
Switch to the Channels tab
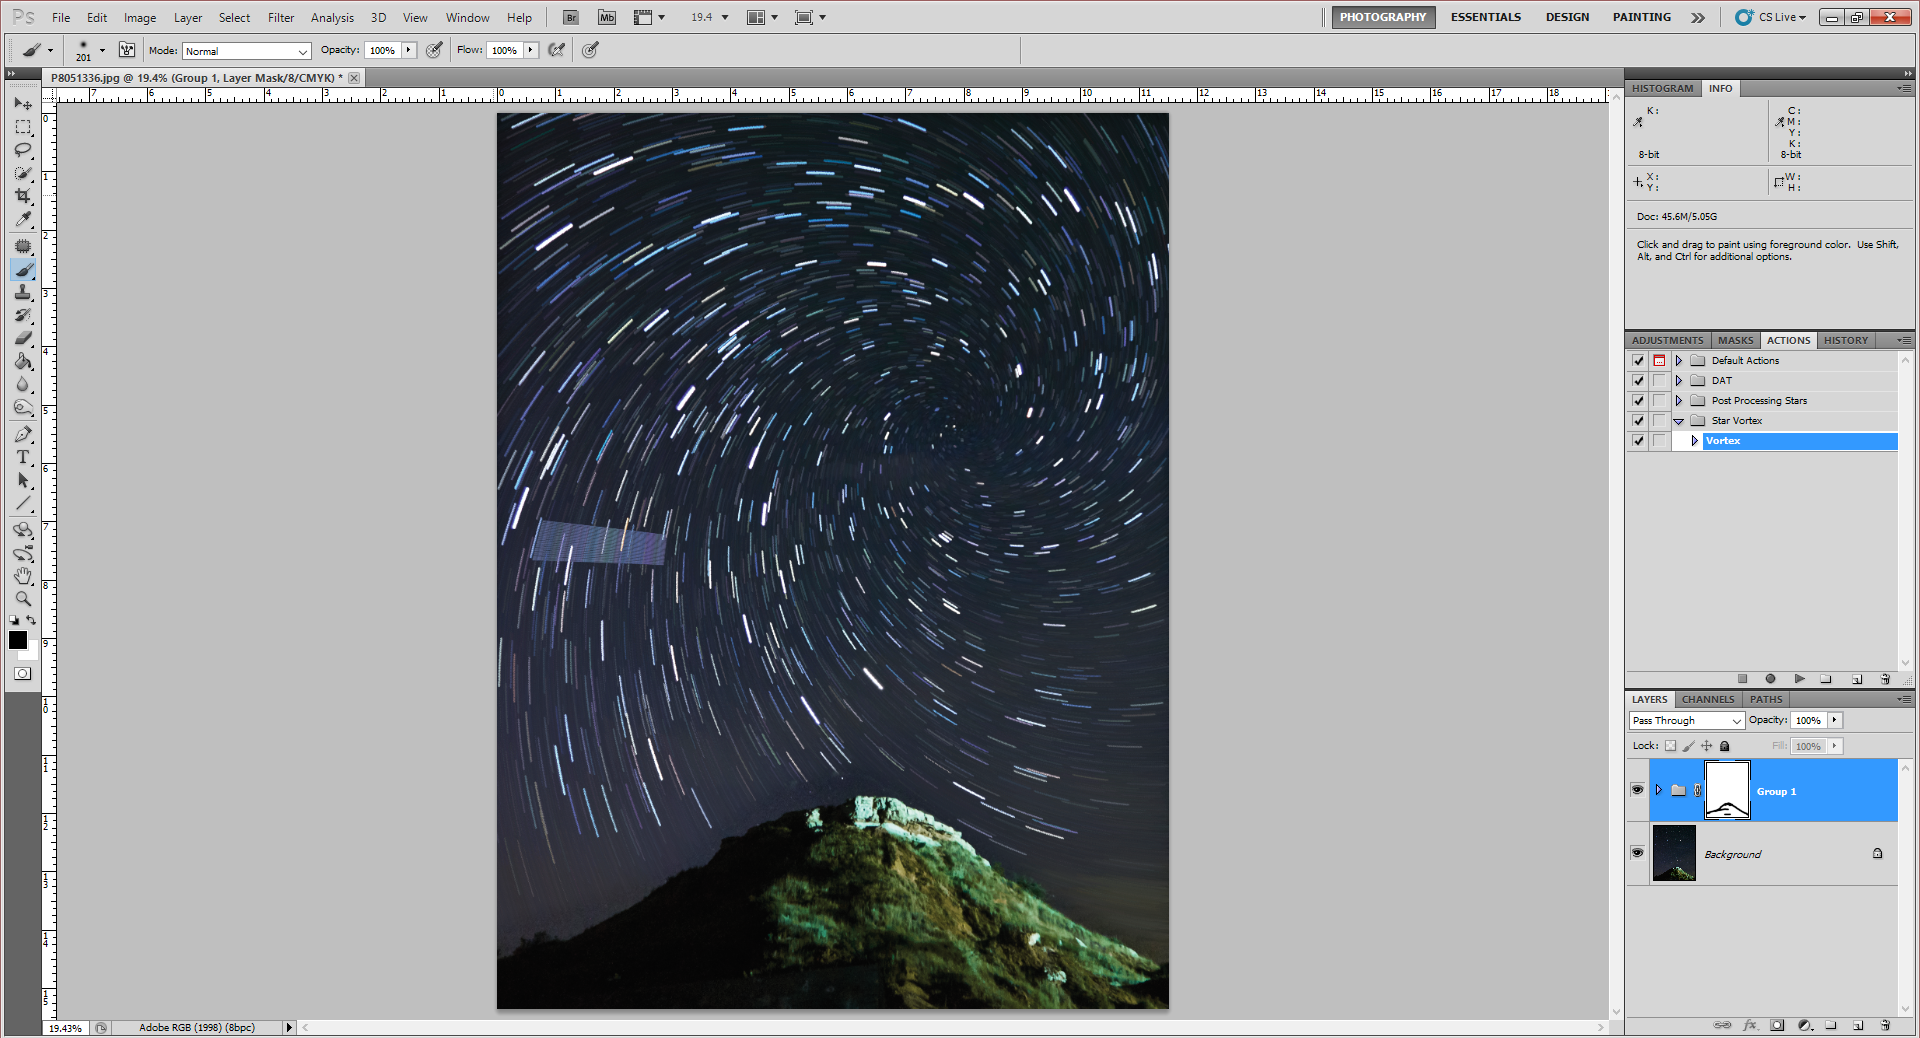(1706, 699)
